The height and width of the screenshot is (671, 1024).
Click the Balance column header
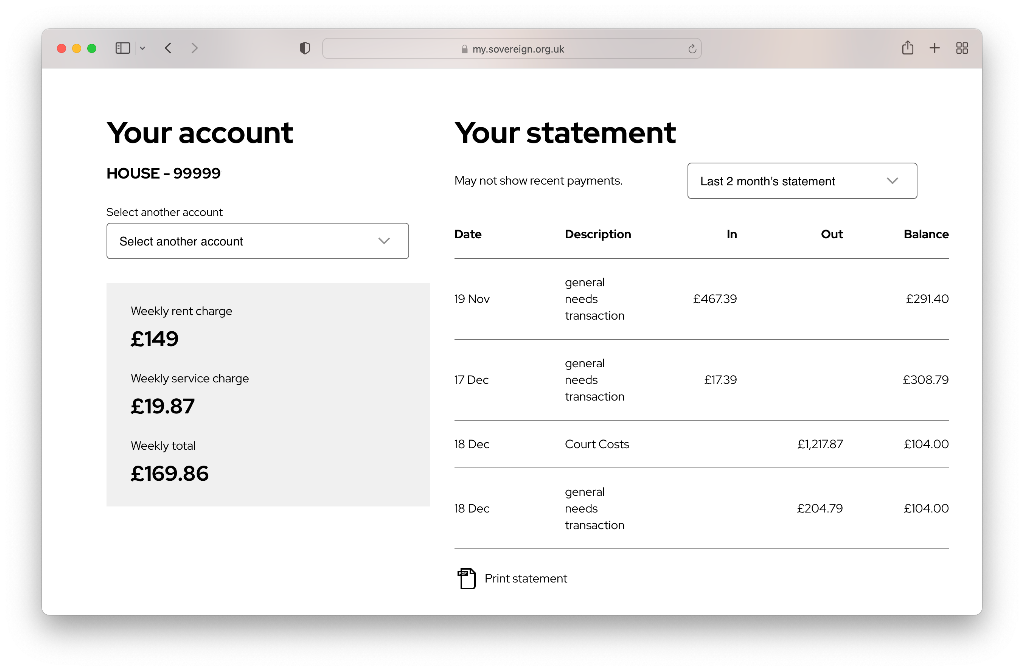(926, 234)
